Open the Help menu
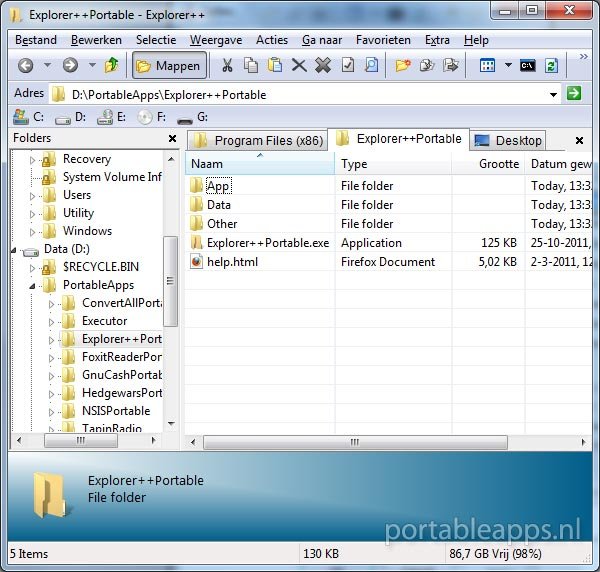600x572 pixels. click(x=476, y=40)
